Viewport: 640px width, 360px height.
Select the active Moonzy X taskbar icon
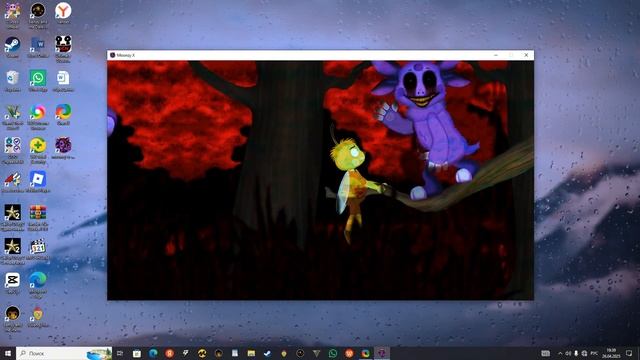[x=382, y=353]
